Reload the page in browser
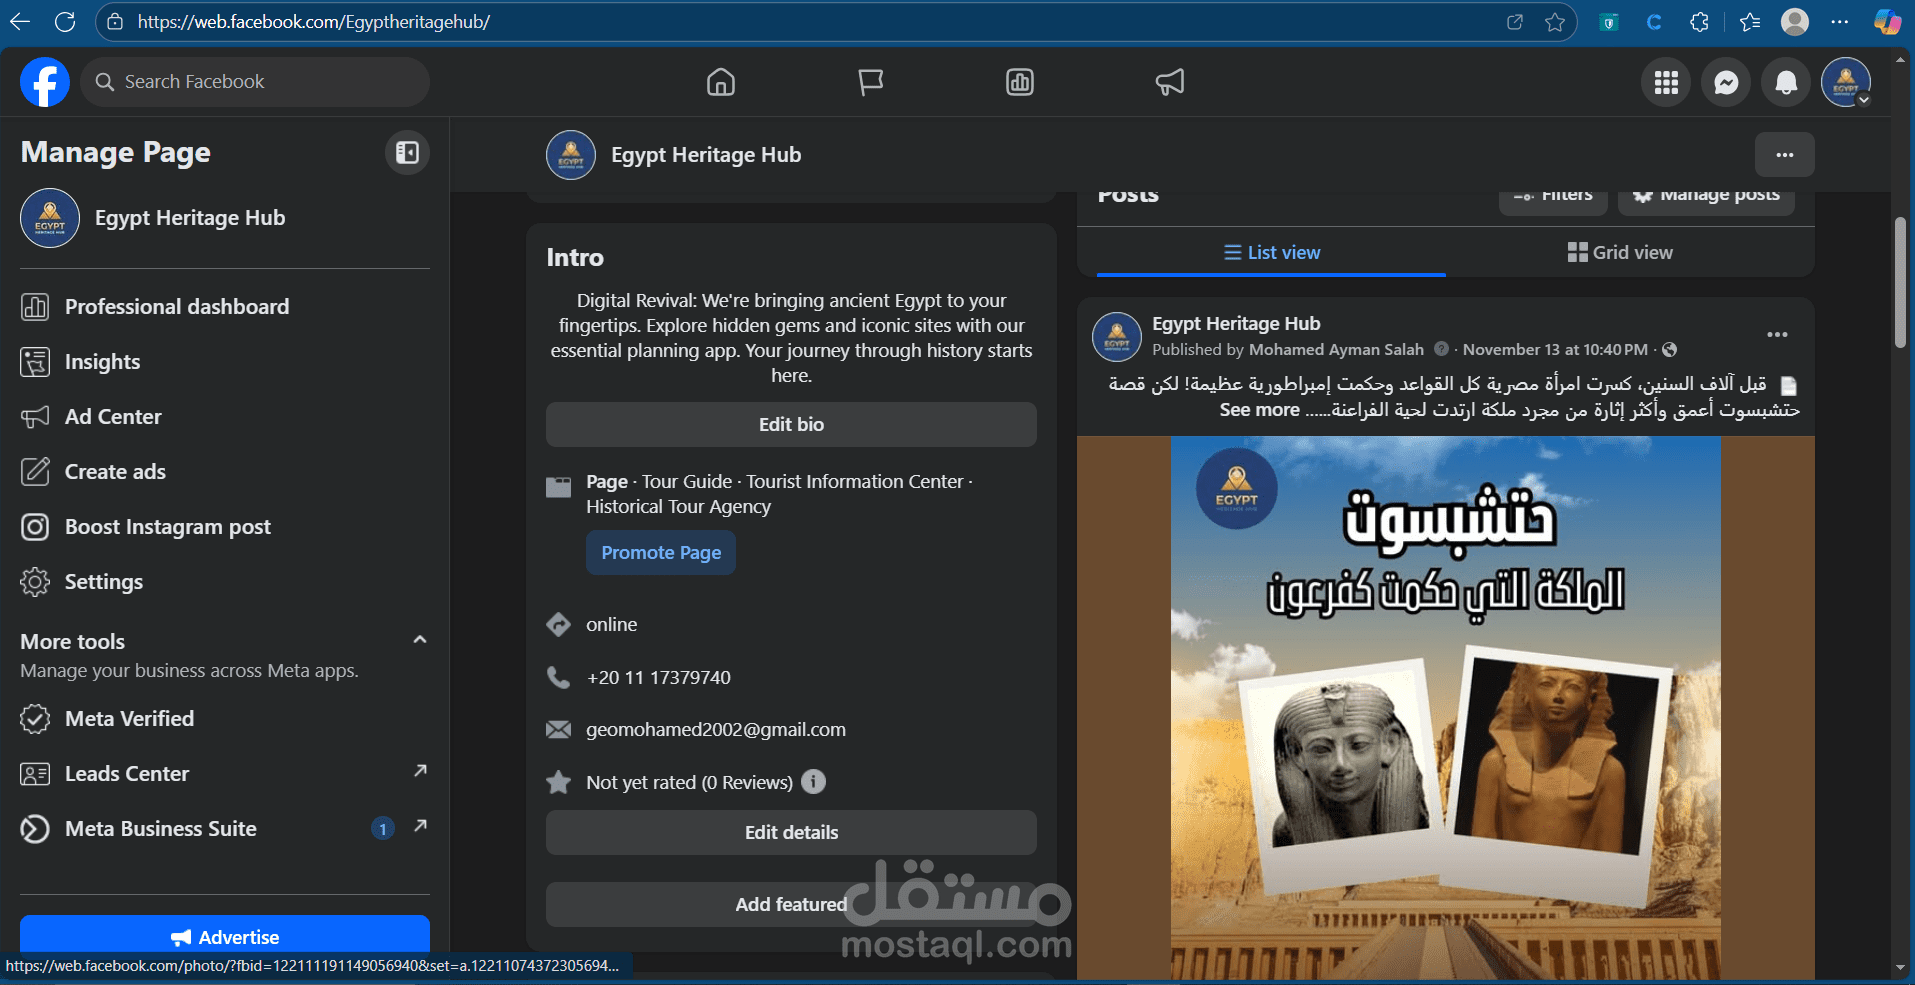 click(x=65, y=22)
